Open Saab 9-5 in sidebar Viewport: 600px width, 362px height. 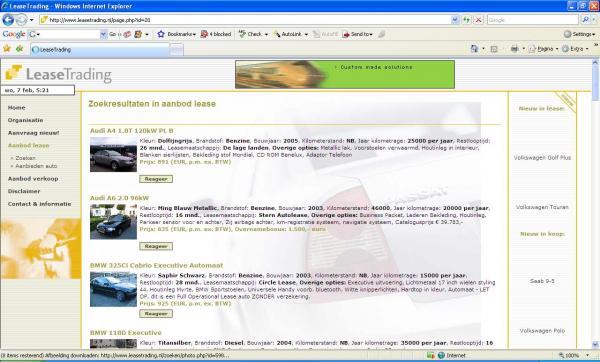[542, 281]
